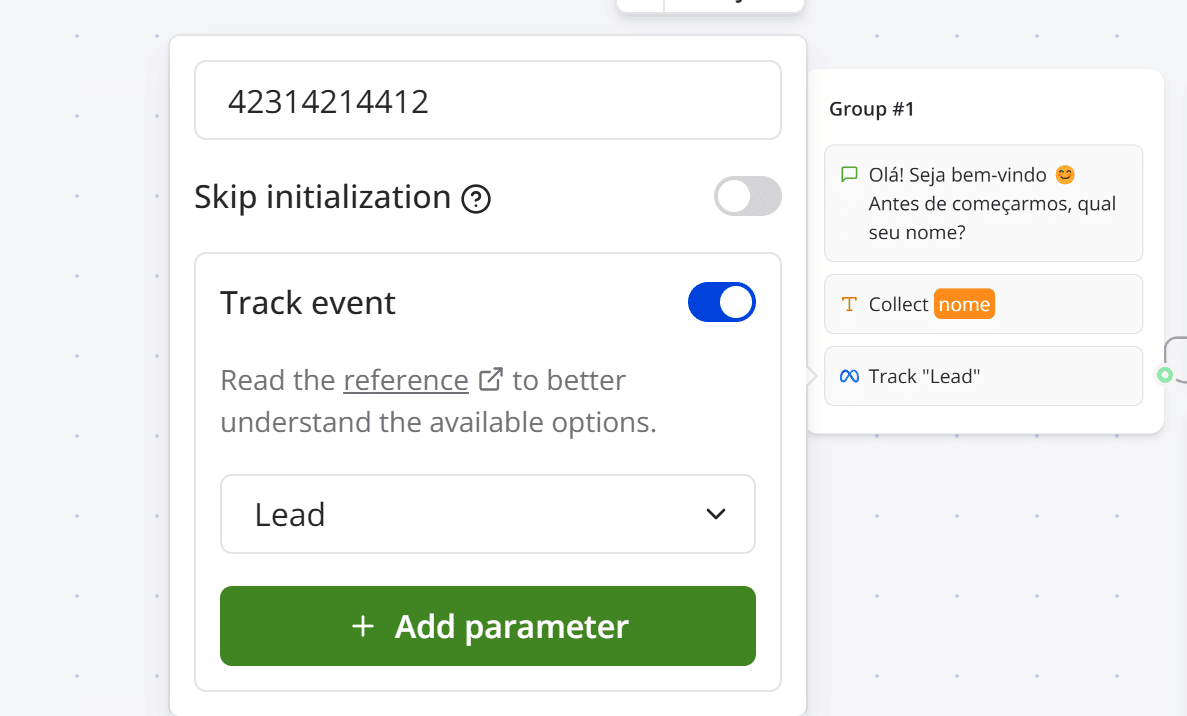Disable the Track event toggle
Image resolution: width=1187 pixels, height=716 pixels.
pyautogui.click(x=721, y=302)
